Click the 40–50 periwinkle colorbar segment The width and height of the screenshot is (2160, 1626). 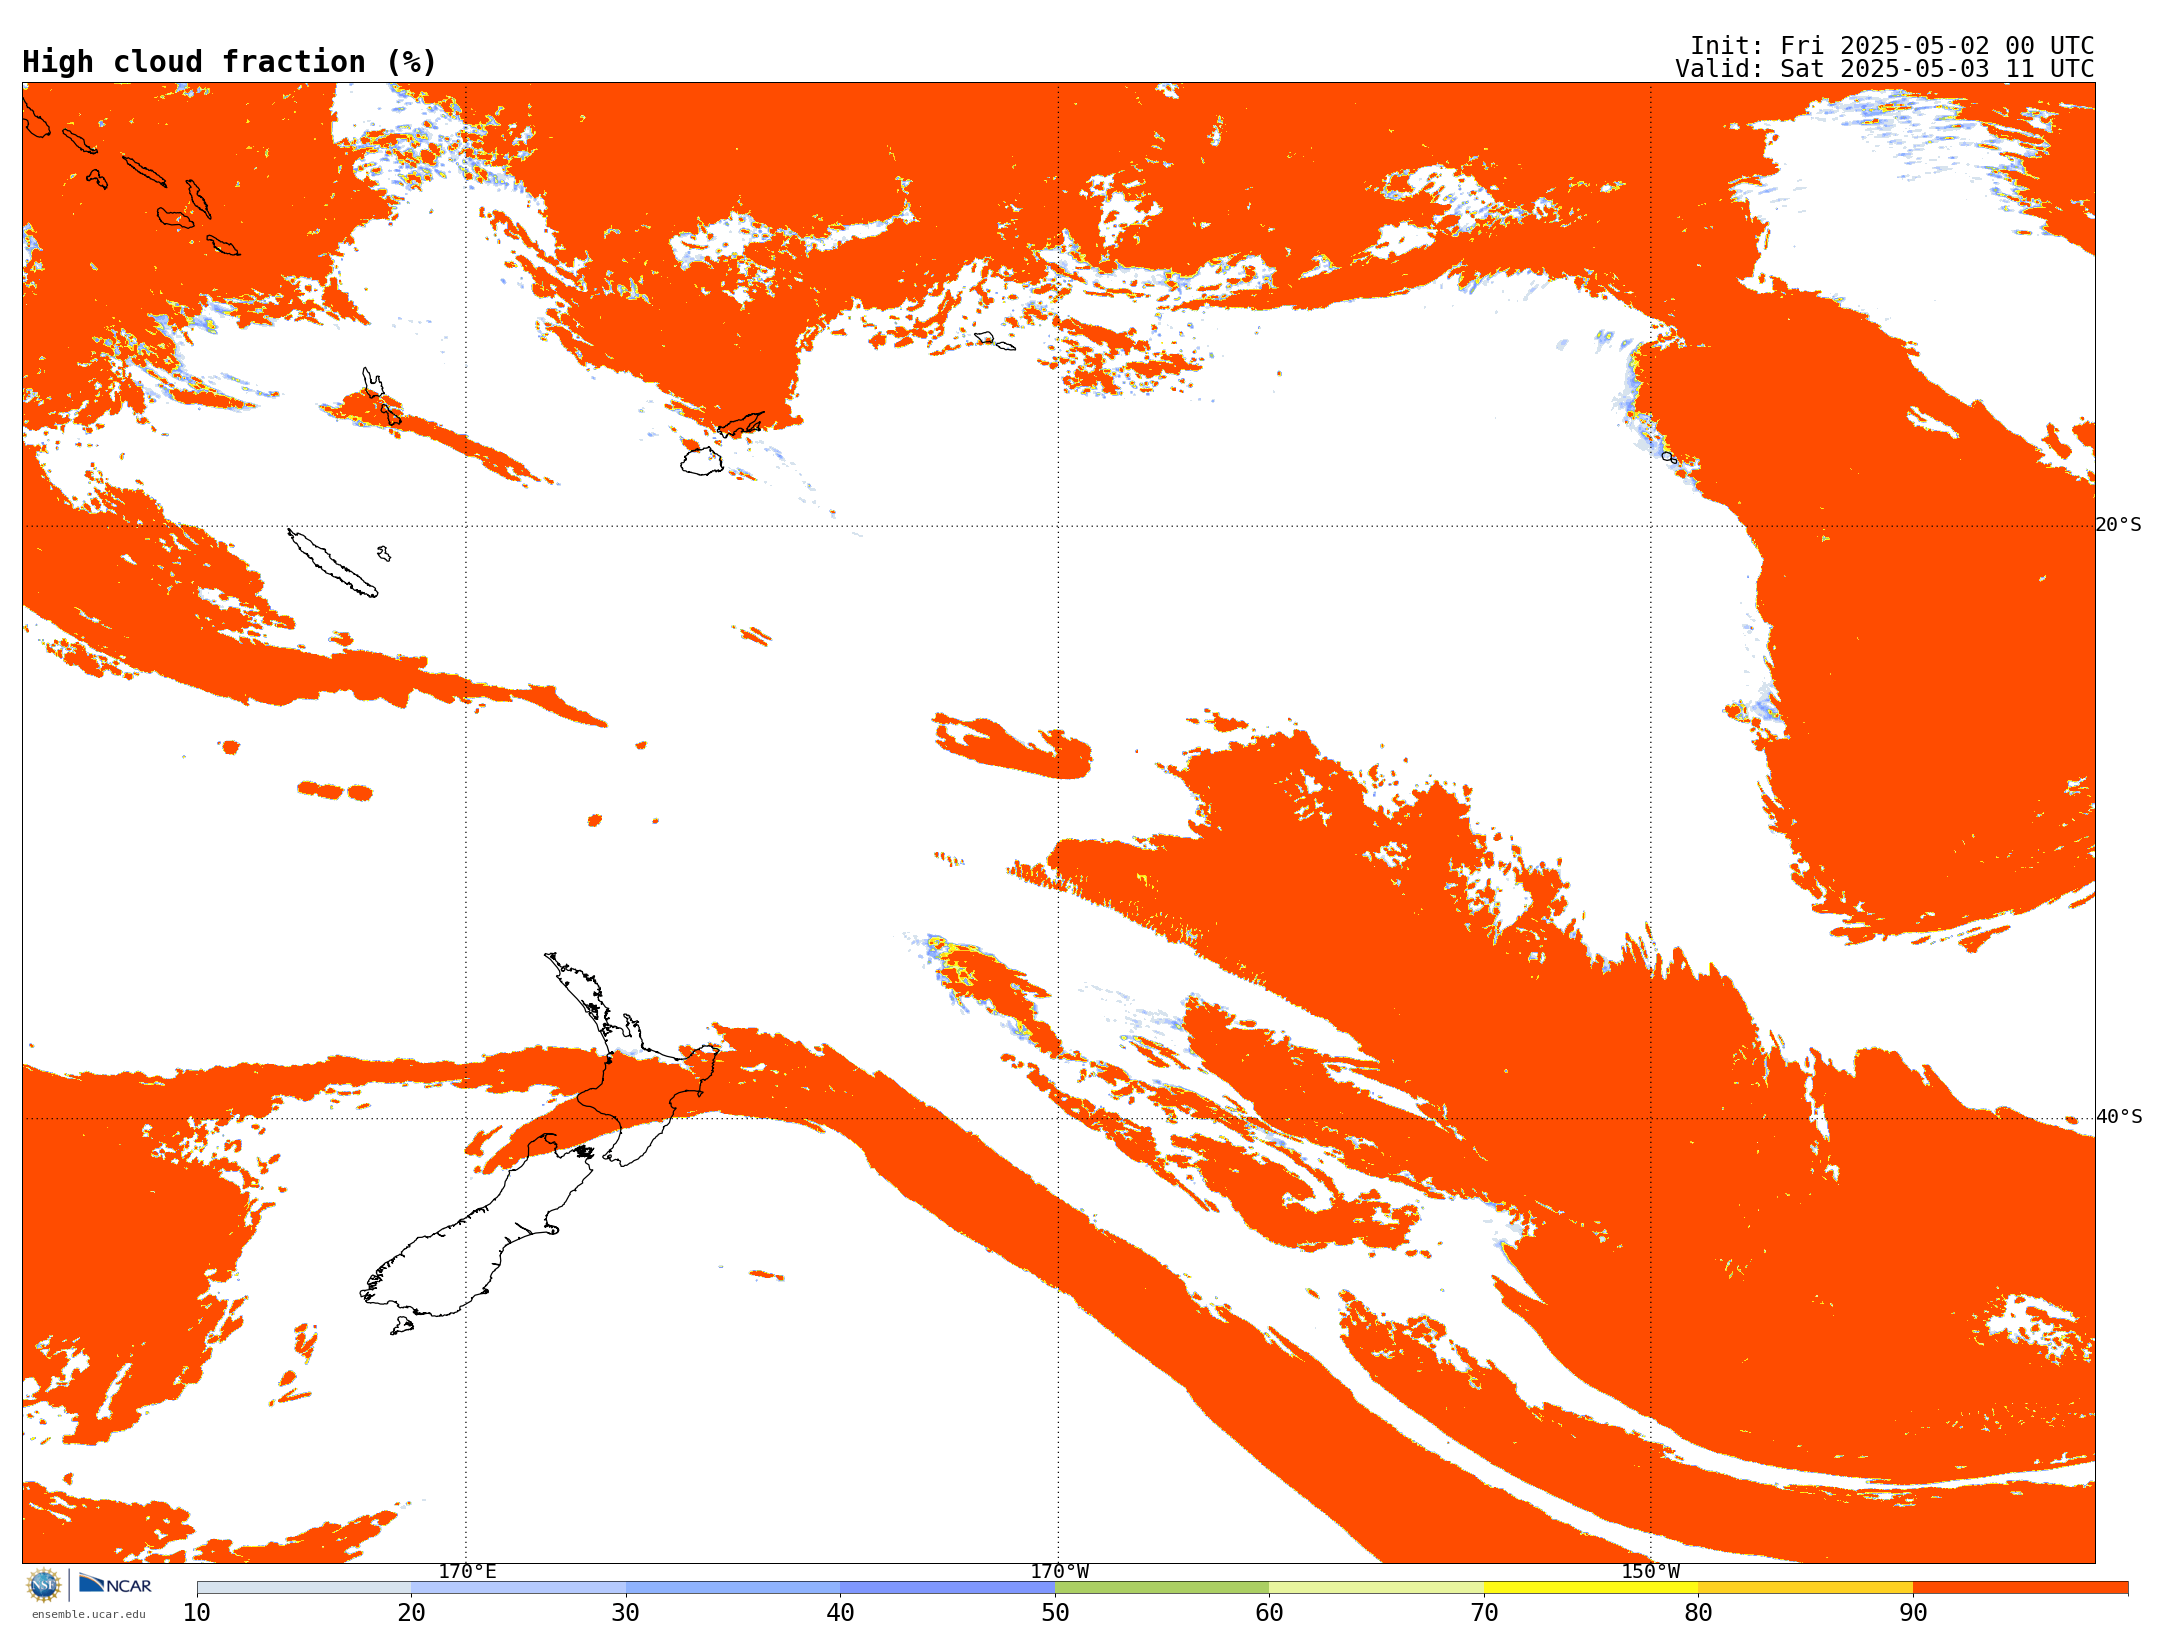[947, 1588]
